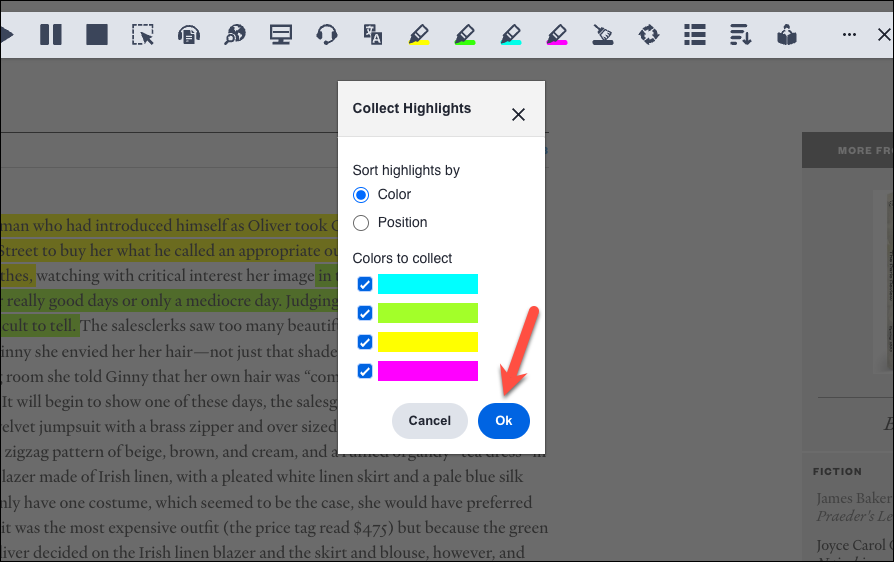This screenshot has height=562, width=894.
Task: Click the 'Sort highlights by' label
Action: (406, 170)
